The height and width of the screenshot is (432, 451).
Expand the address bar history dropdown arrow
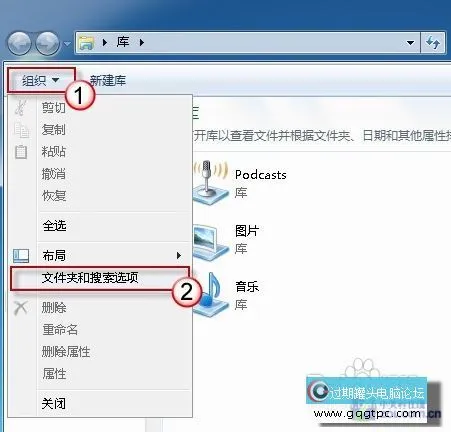click(x=411, y=43)
